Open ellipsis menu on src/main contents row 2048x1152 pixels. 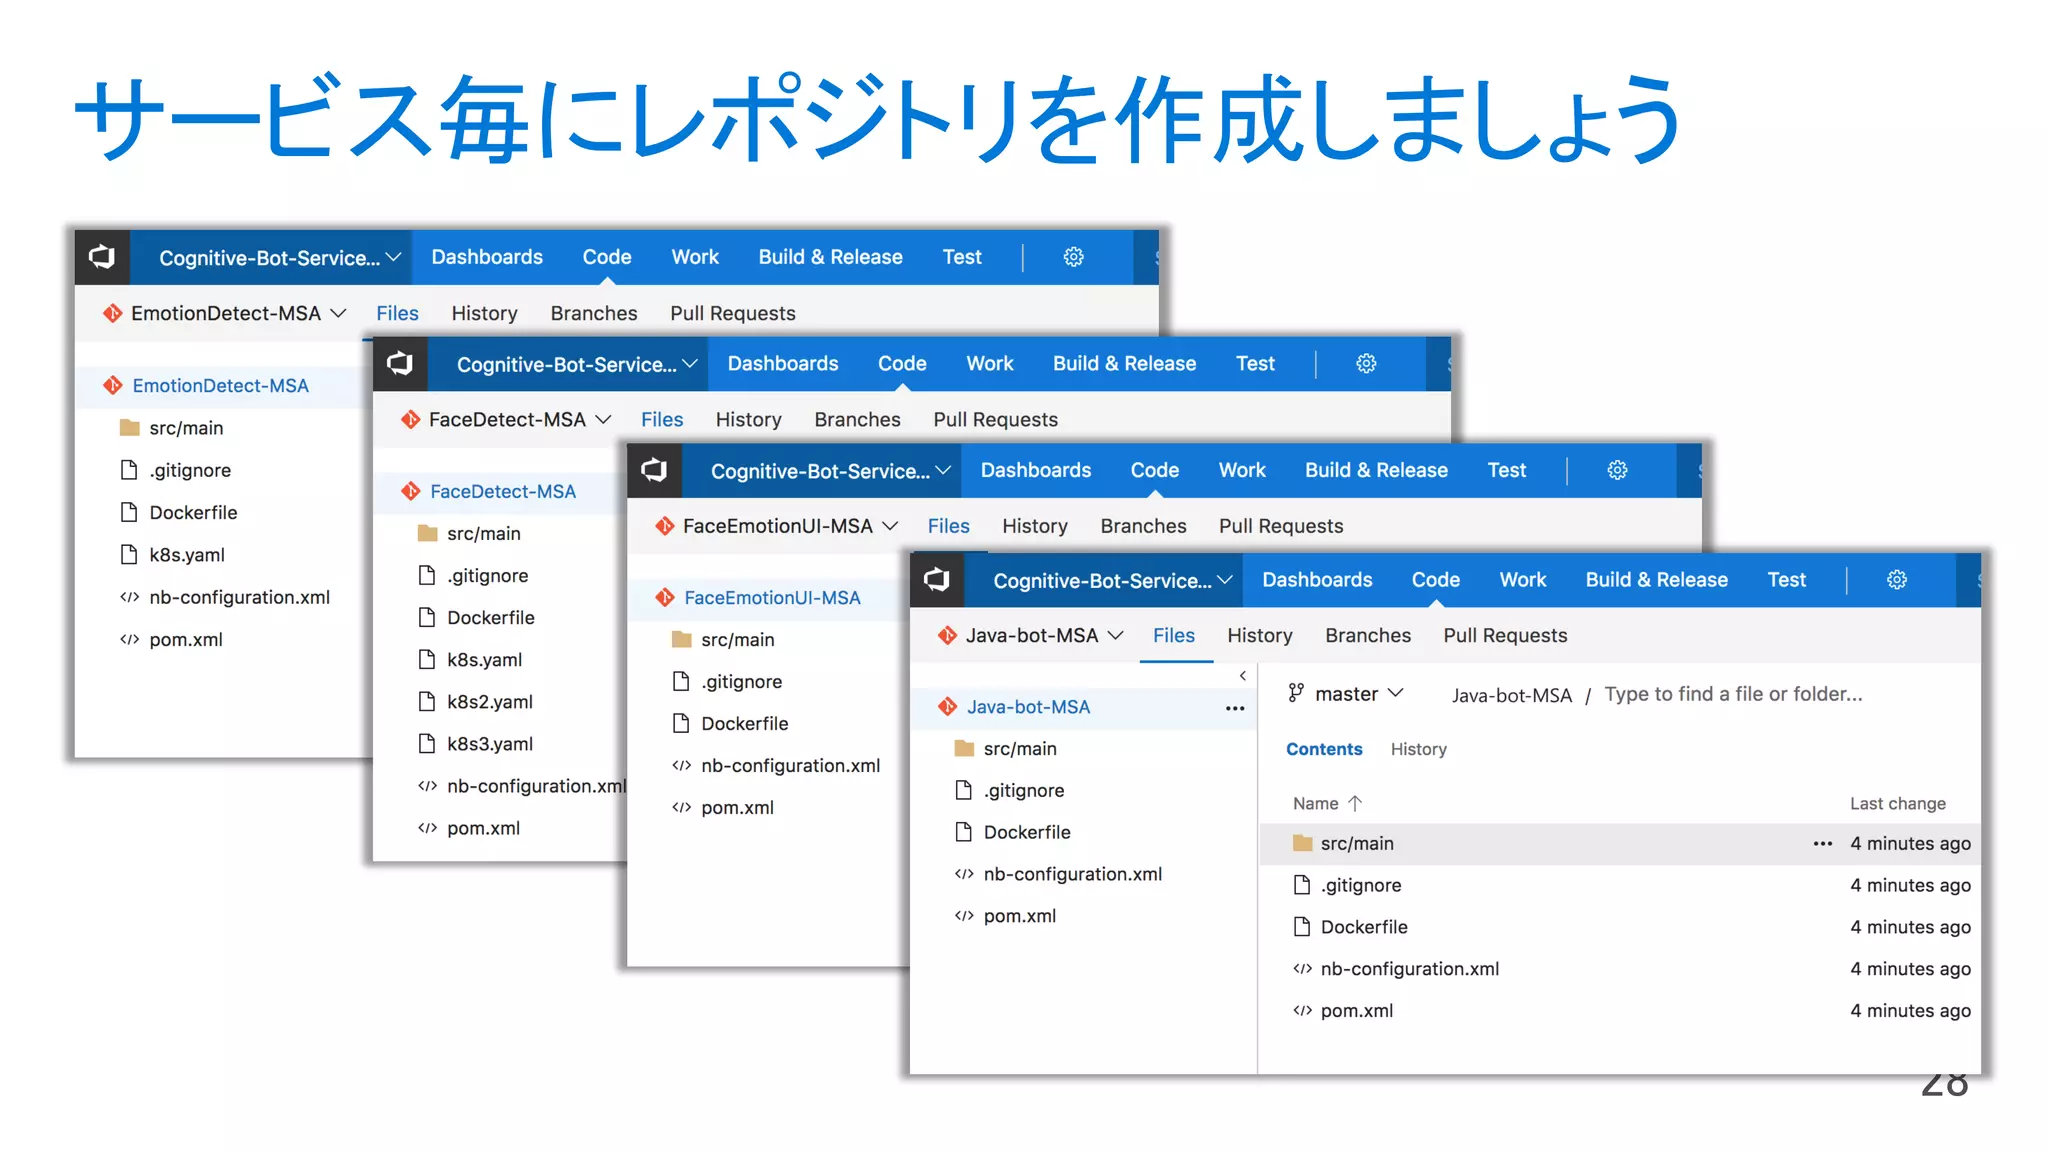pyautogui.click(x=1823, y=844)
